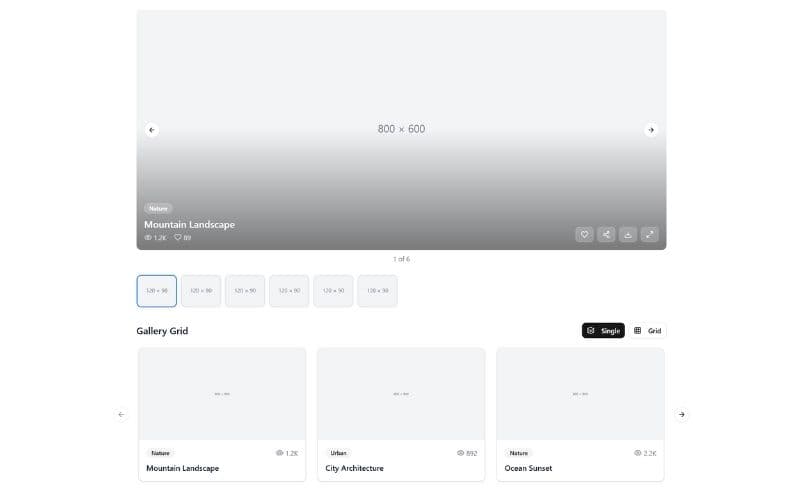Image resolution: width=800 pixels, height=500 pixels.
Task: Go to previous image with the left arrow
Action: coord(152,130)
